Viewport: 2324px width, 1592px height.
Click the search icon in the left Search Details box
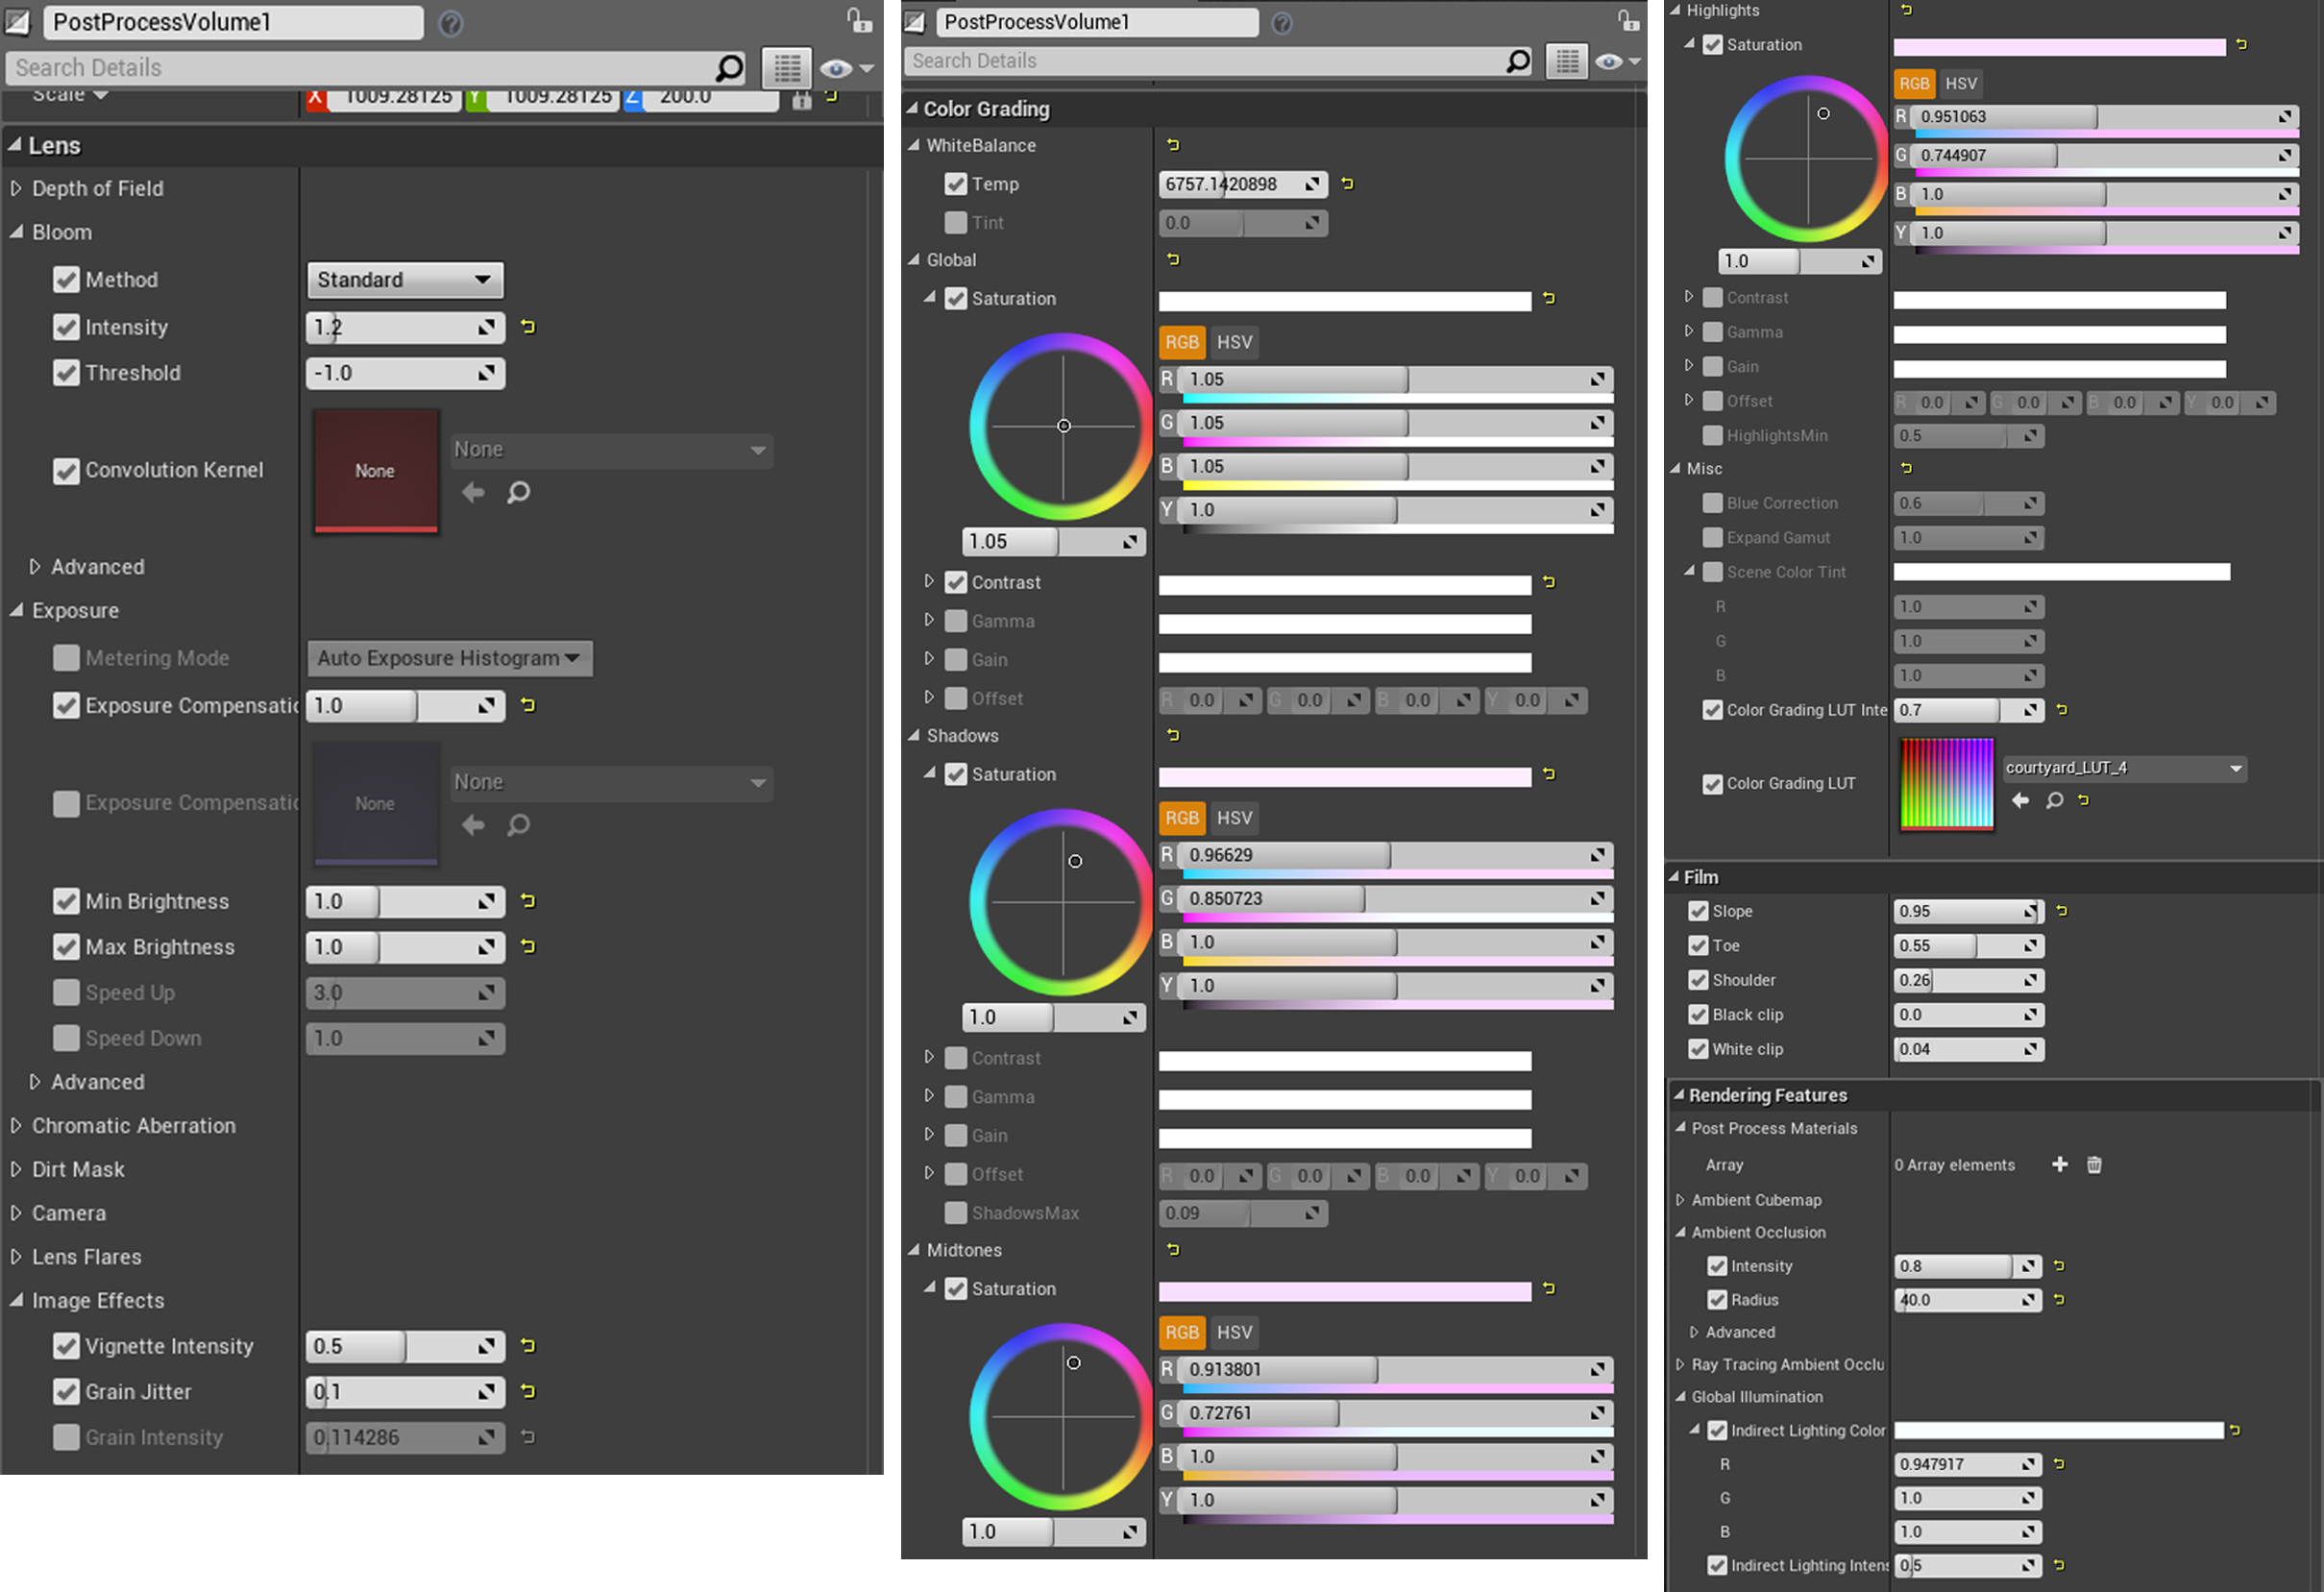click(729, 68)
